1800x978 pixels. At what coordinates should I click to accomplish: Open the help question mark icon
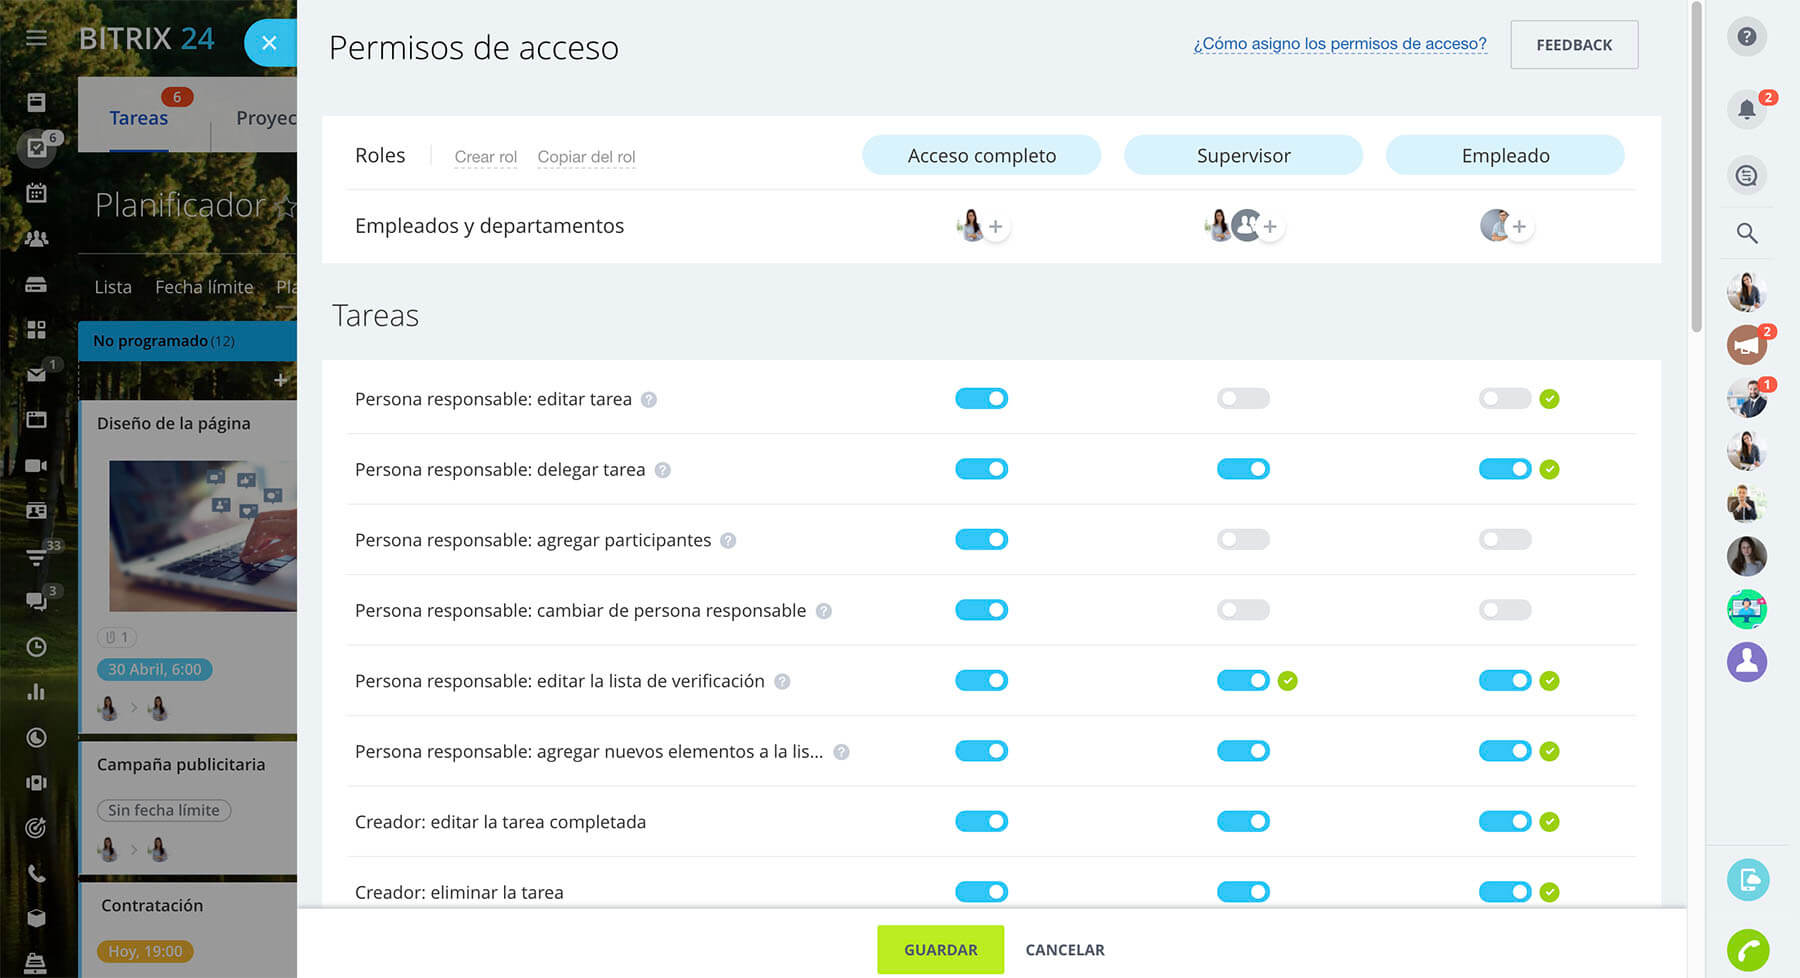pos(1746,37)
